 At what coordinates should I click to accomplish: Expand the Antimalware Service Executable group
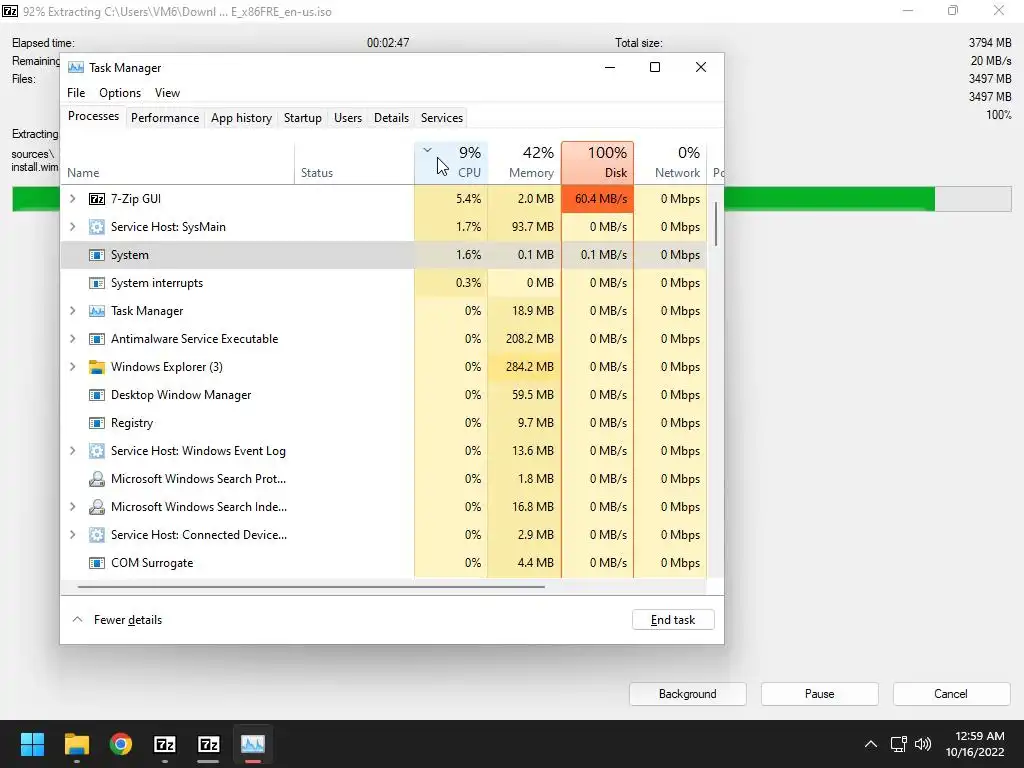click(x=72, y=339)
